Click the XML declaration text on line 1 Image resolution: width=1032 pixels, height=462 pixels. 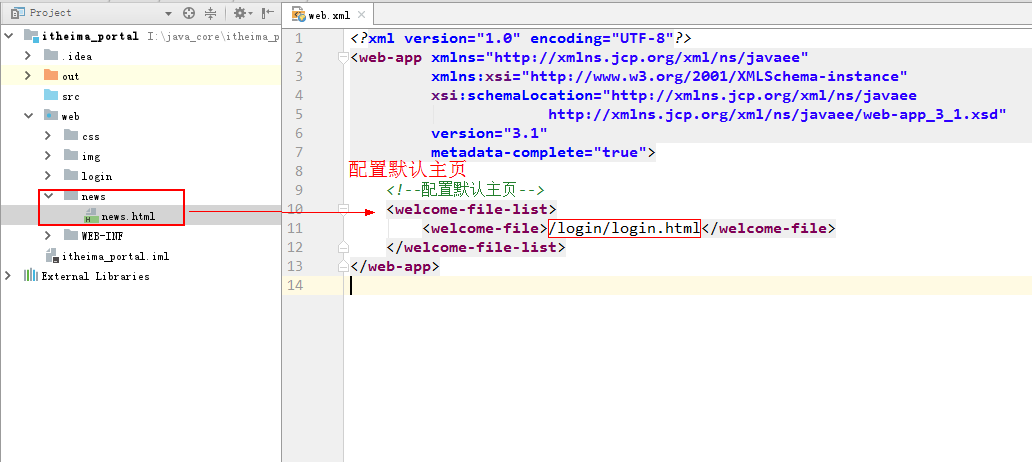pyautogui.click(x=521, y=38)
